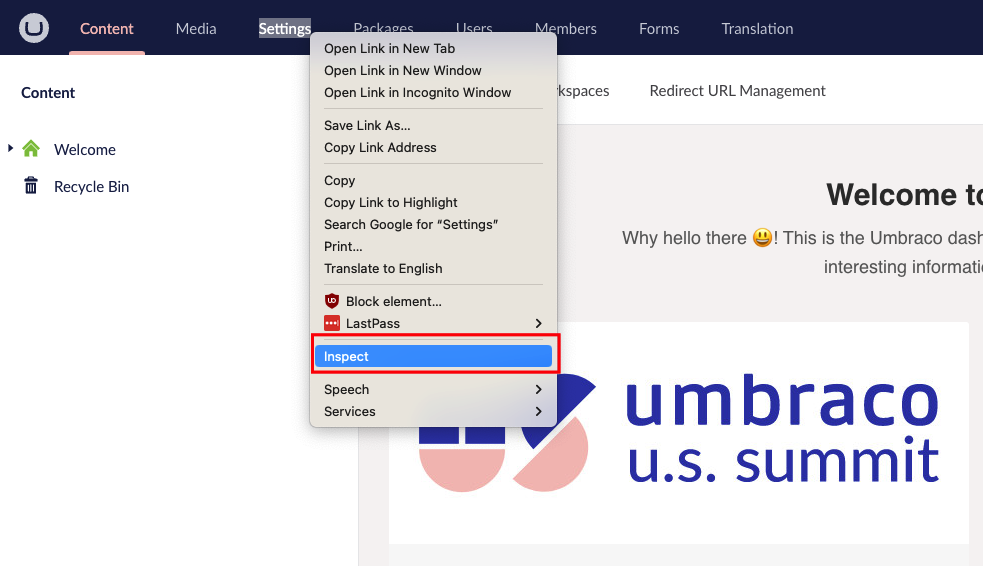Expand the Speech submenu arrow
Viewport: 983px width, 566px height.
pos(538,389)
